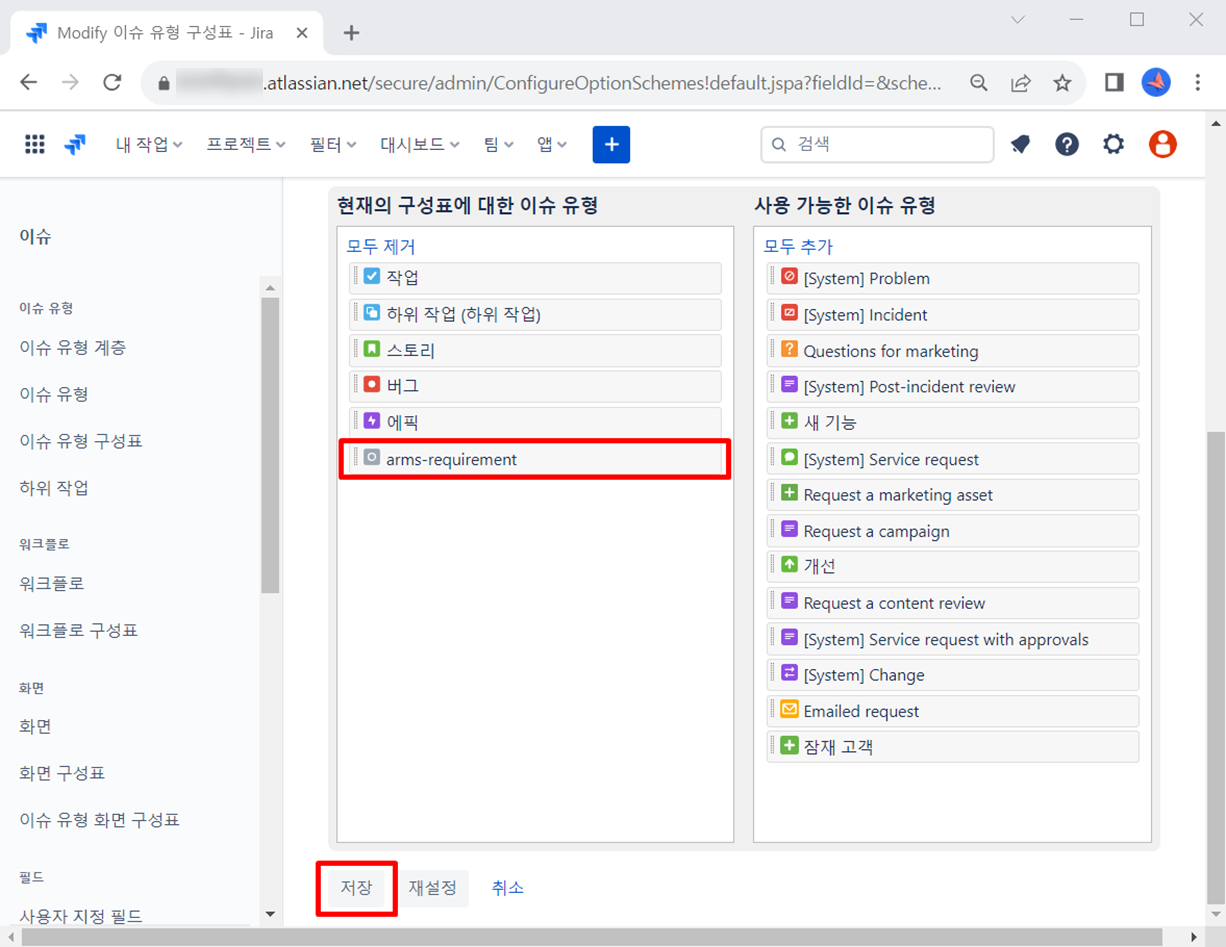Click the Jira logo icon
This screenshot has width=1226, height=947.
click(75, 145)
